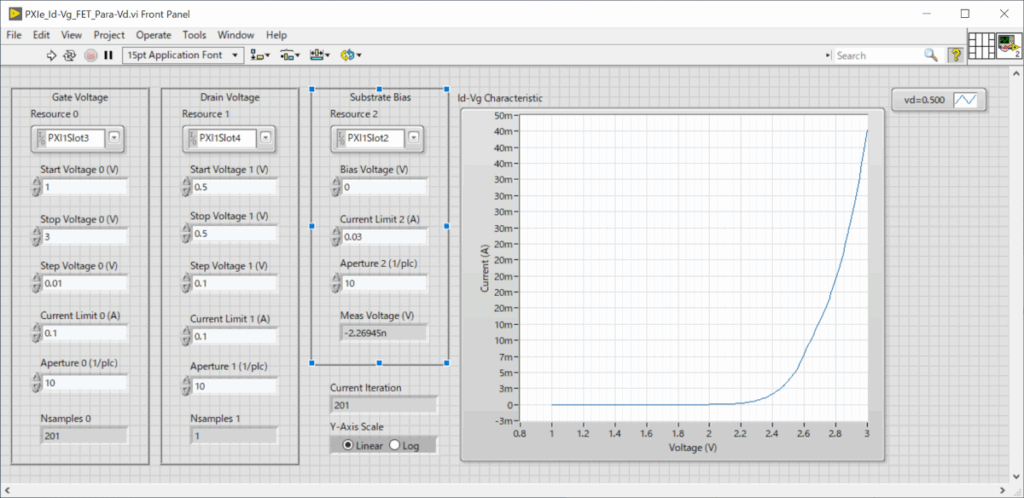Image resolution: width=1024 pixels, height=498 pixels.
Task: Open the Reorder tool in toolbar
Action: (x=350, y=55)
